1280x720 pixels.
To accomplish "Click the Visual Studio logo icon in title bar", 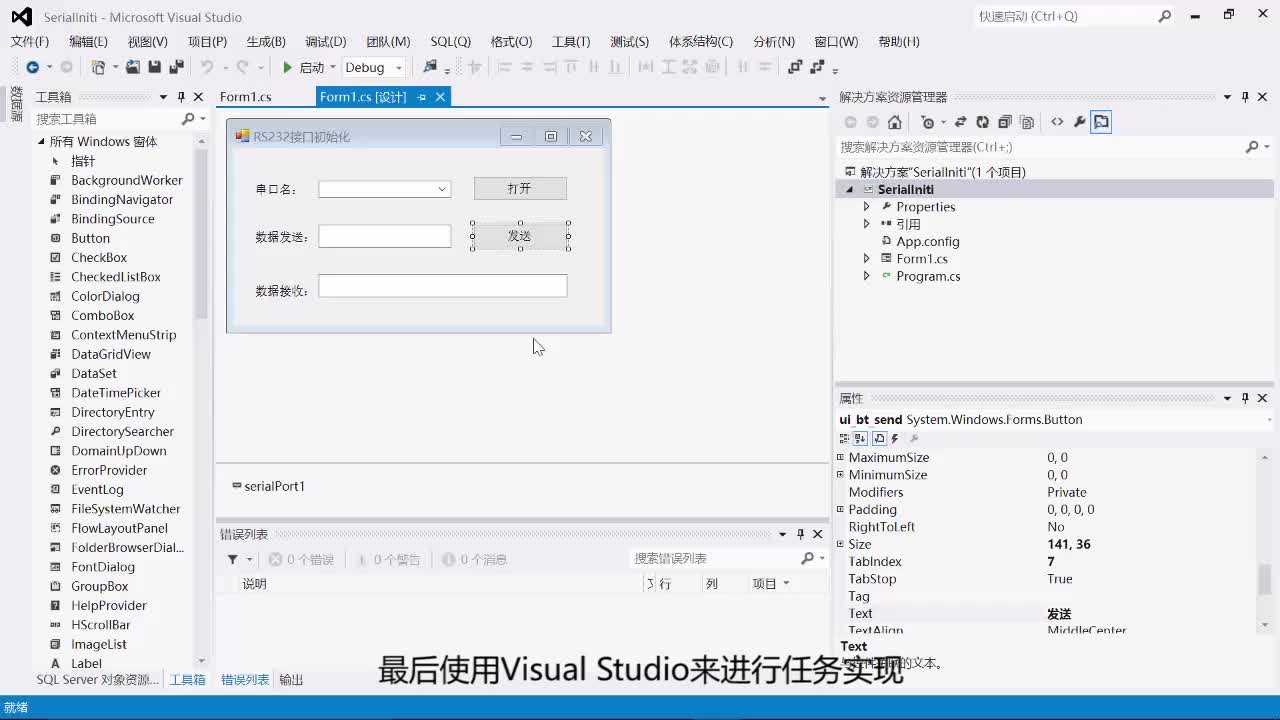I will click(x=21, y=17).
